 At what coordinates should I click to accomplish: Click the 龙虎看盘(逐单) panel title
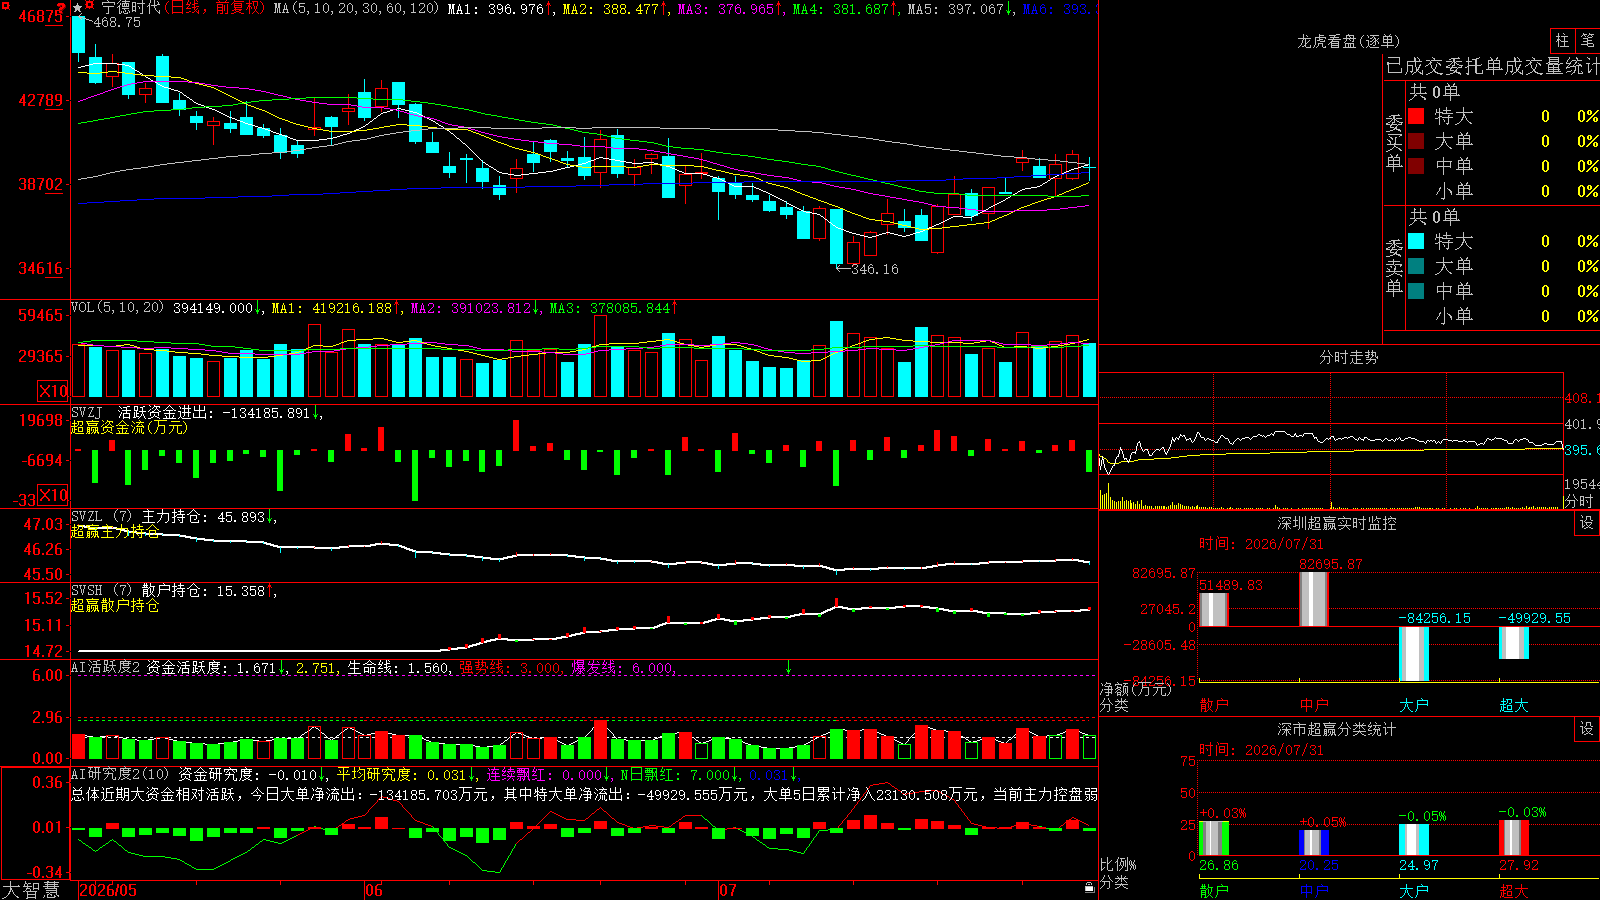coord(1348,41)
